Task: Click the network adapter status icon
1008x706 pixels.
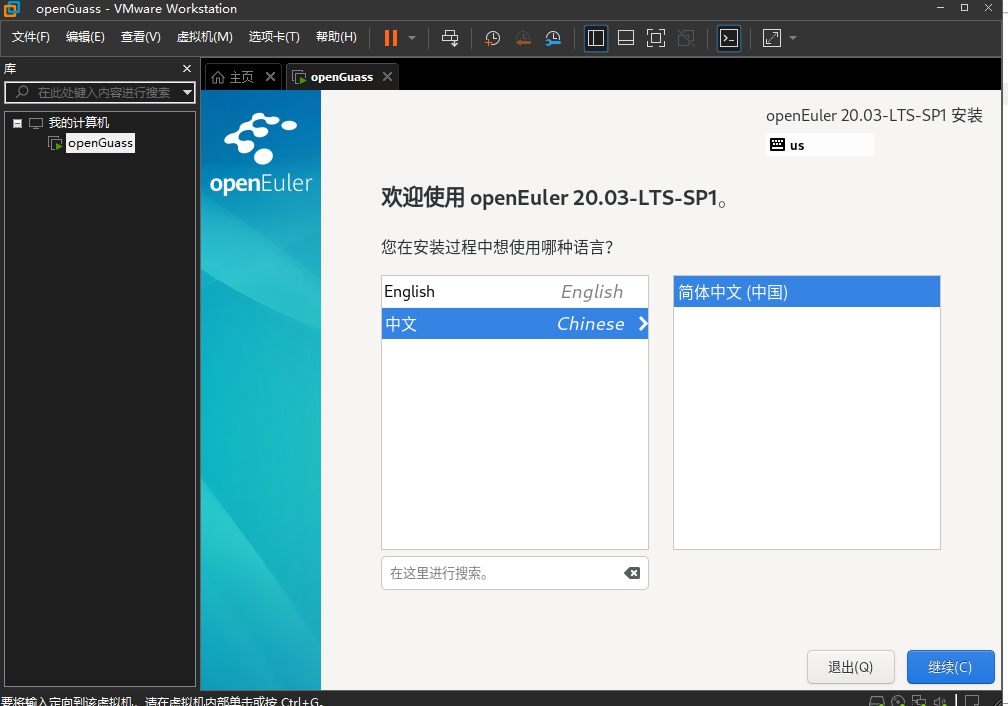Action: point(919,701)
